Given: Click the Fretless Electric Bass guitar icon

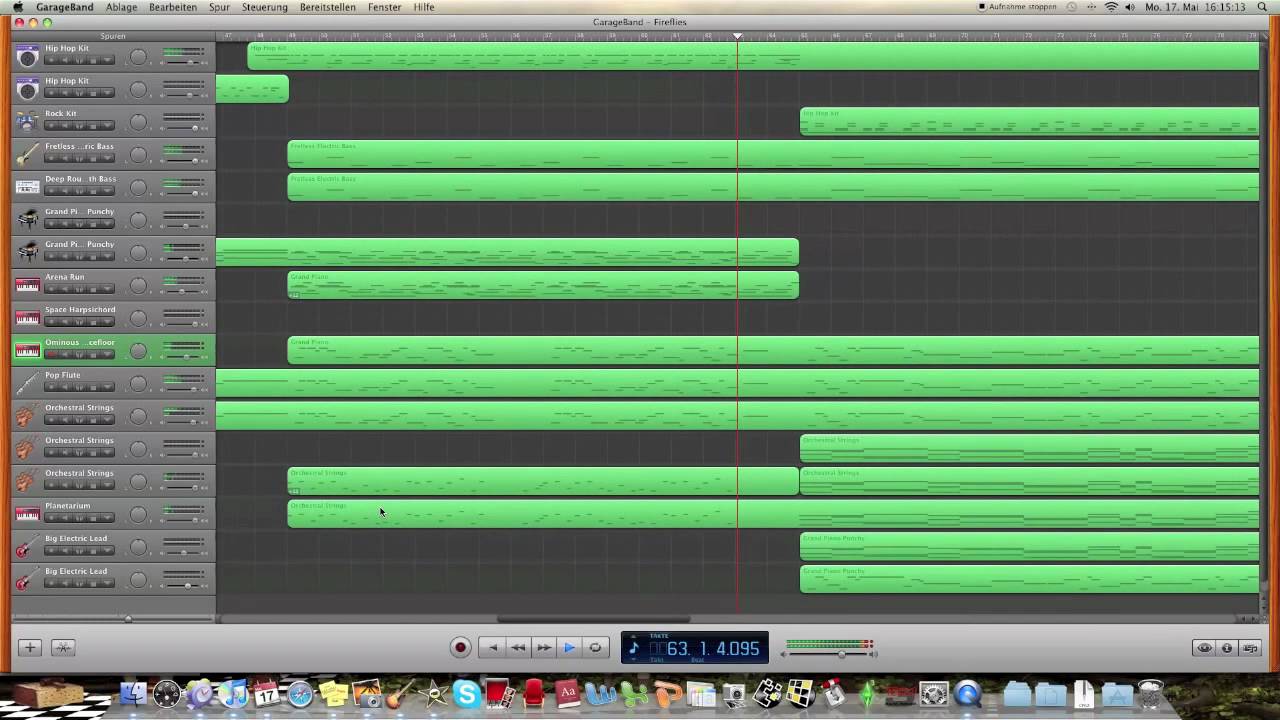Looking at the screenshot, I should pos(27,155).
